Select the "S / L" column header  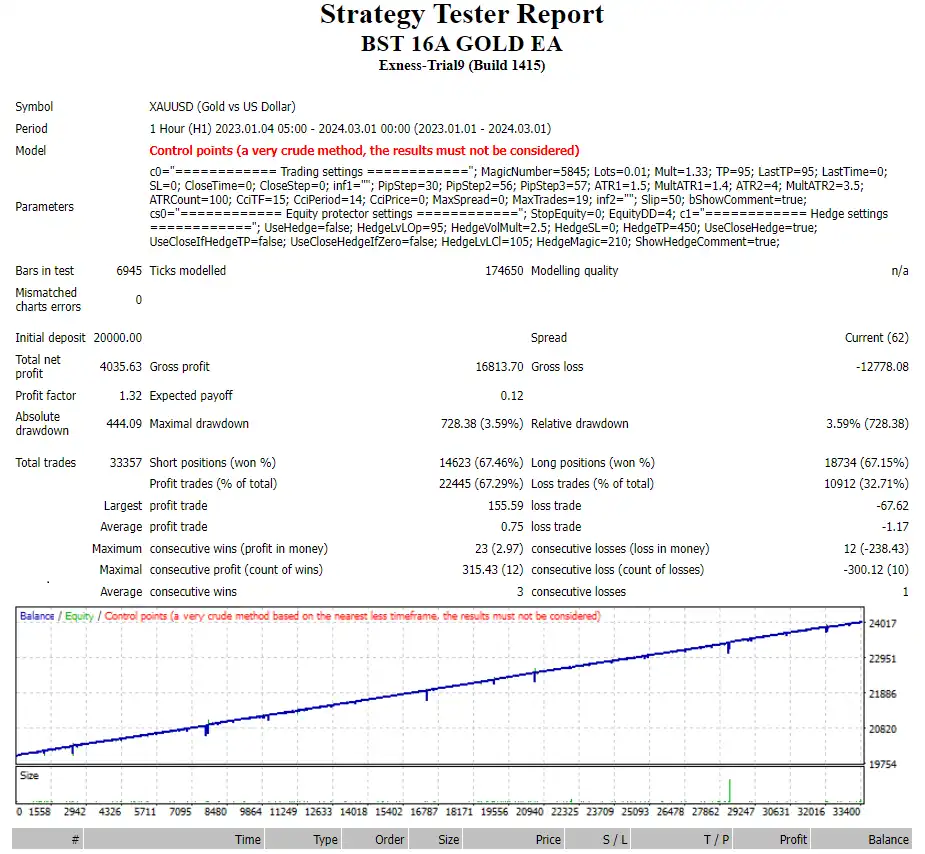coord(615,840)
